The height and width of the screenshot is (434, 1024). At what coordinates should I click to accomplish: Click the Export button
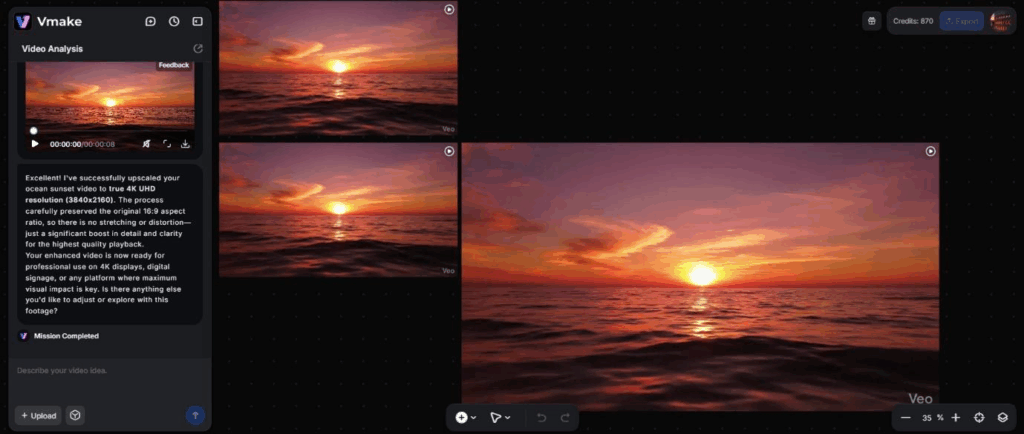click(961, 21)
